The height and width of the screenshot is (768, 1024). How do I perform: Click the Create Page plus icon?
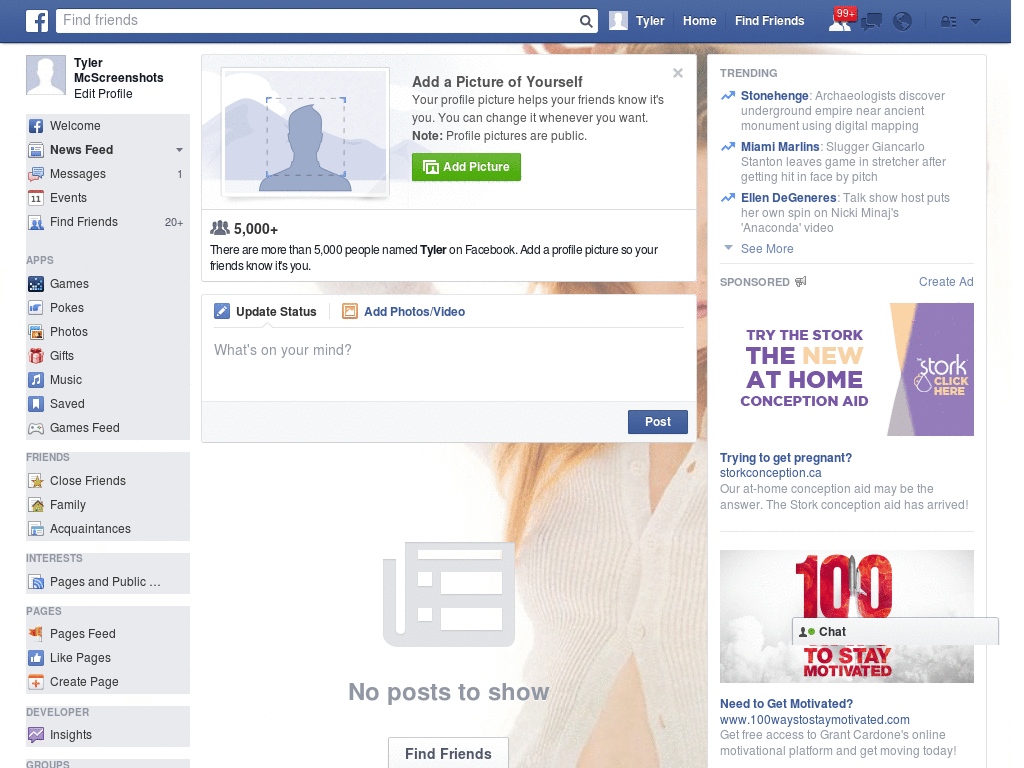(36, 682)
